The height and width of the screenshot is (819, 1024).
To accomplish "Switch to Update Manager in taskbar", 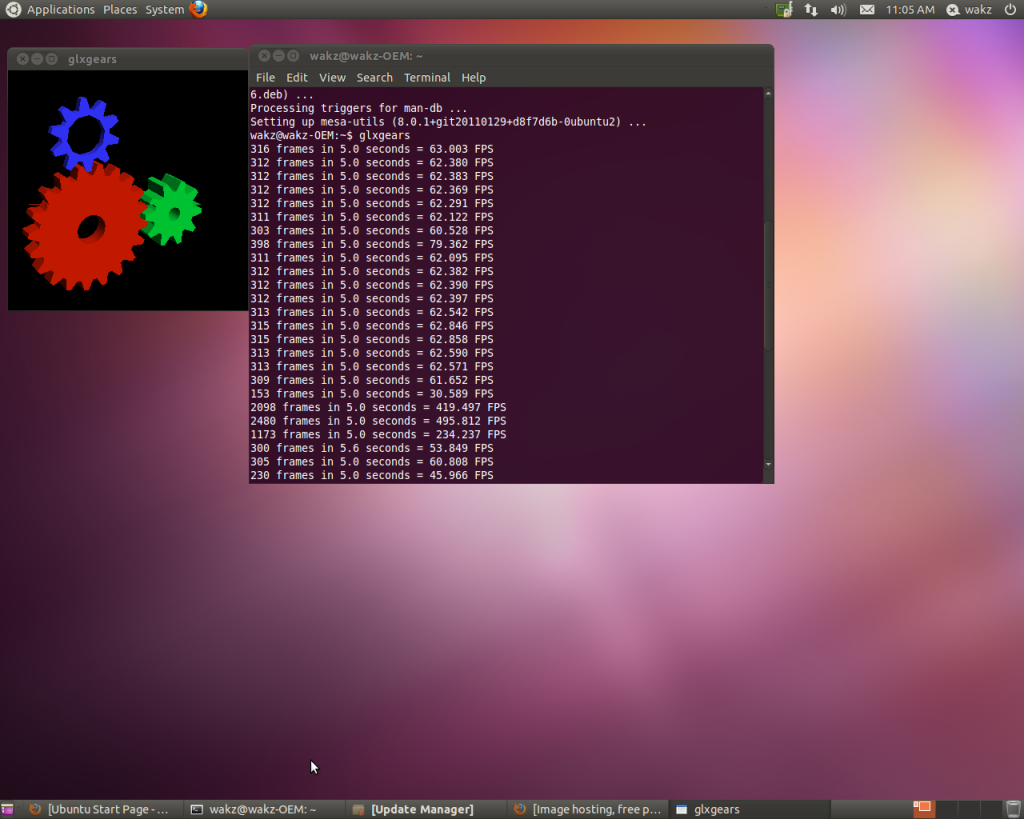I will pos(421,809).
